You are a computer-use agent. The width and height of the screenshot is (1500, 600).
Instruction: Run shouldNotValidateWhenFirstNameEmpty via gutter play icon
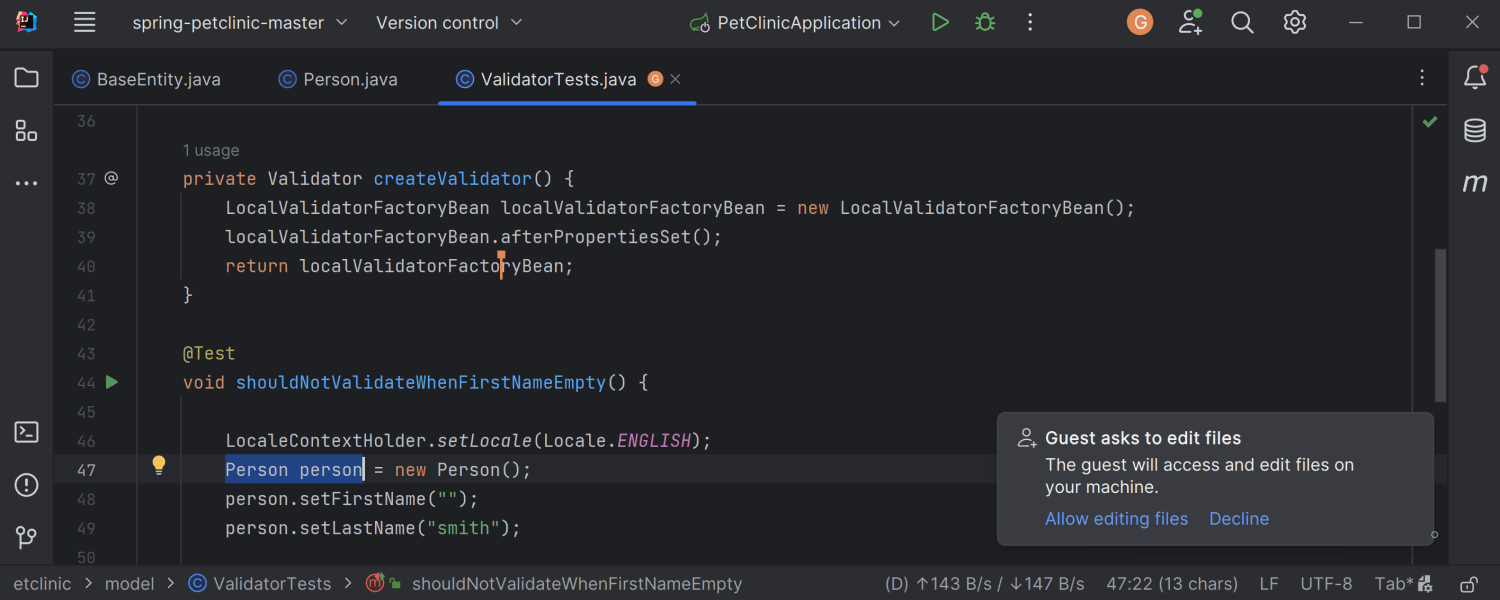111,382
